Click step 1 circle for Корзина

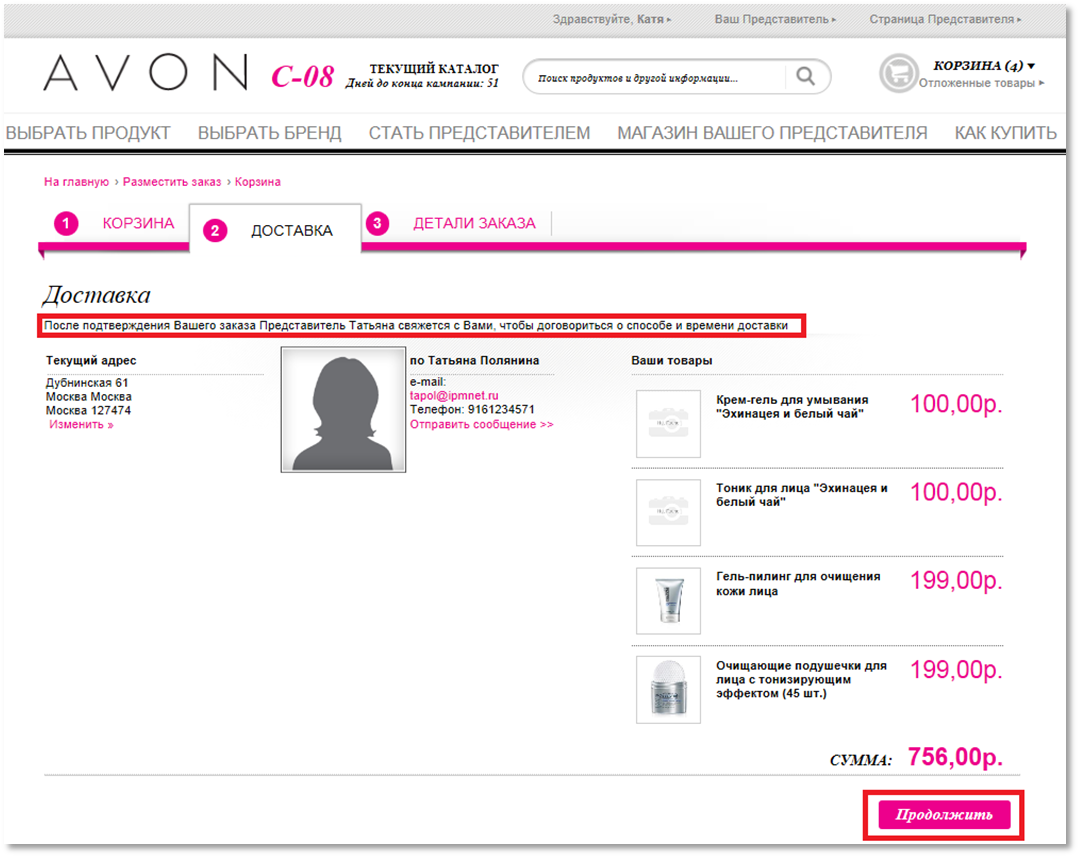click(66, 223)
